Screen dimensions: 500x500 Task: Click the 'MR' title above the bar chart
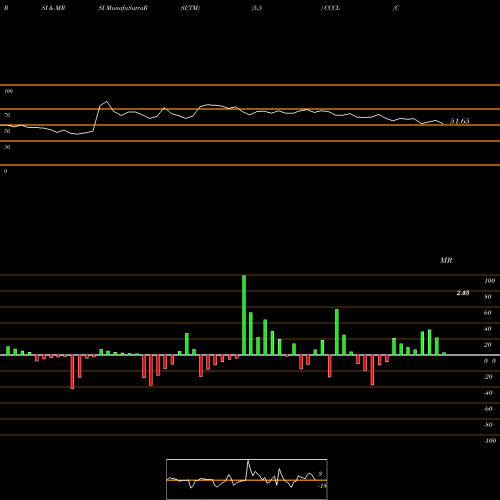(x=446, y=260)
